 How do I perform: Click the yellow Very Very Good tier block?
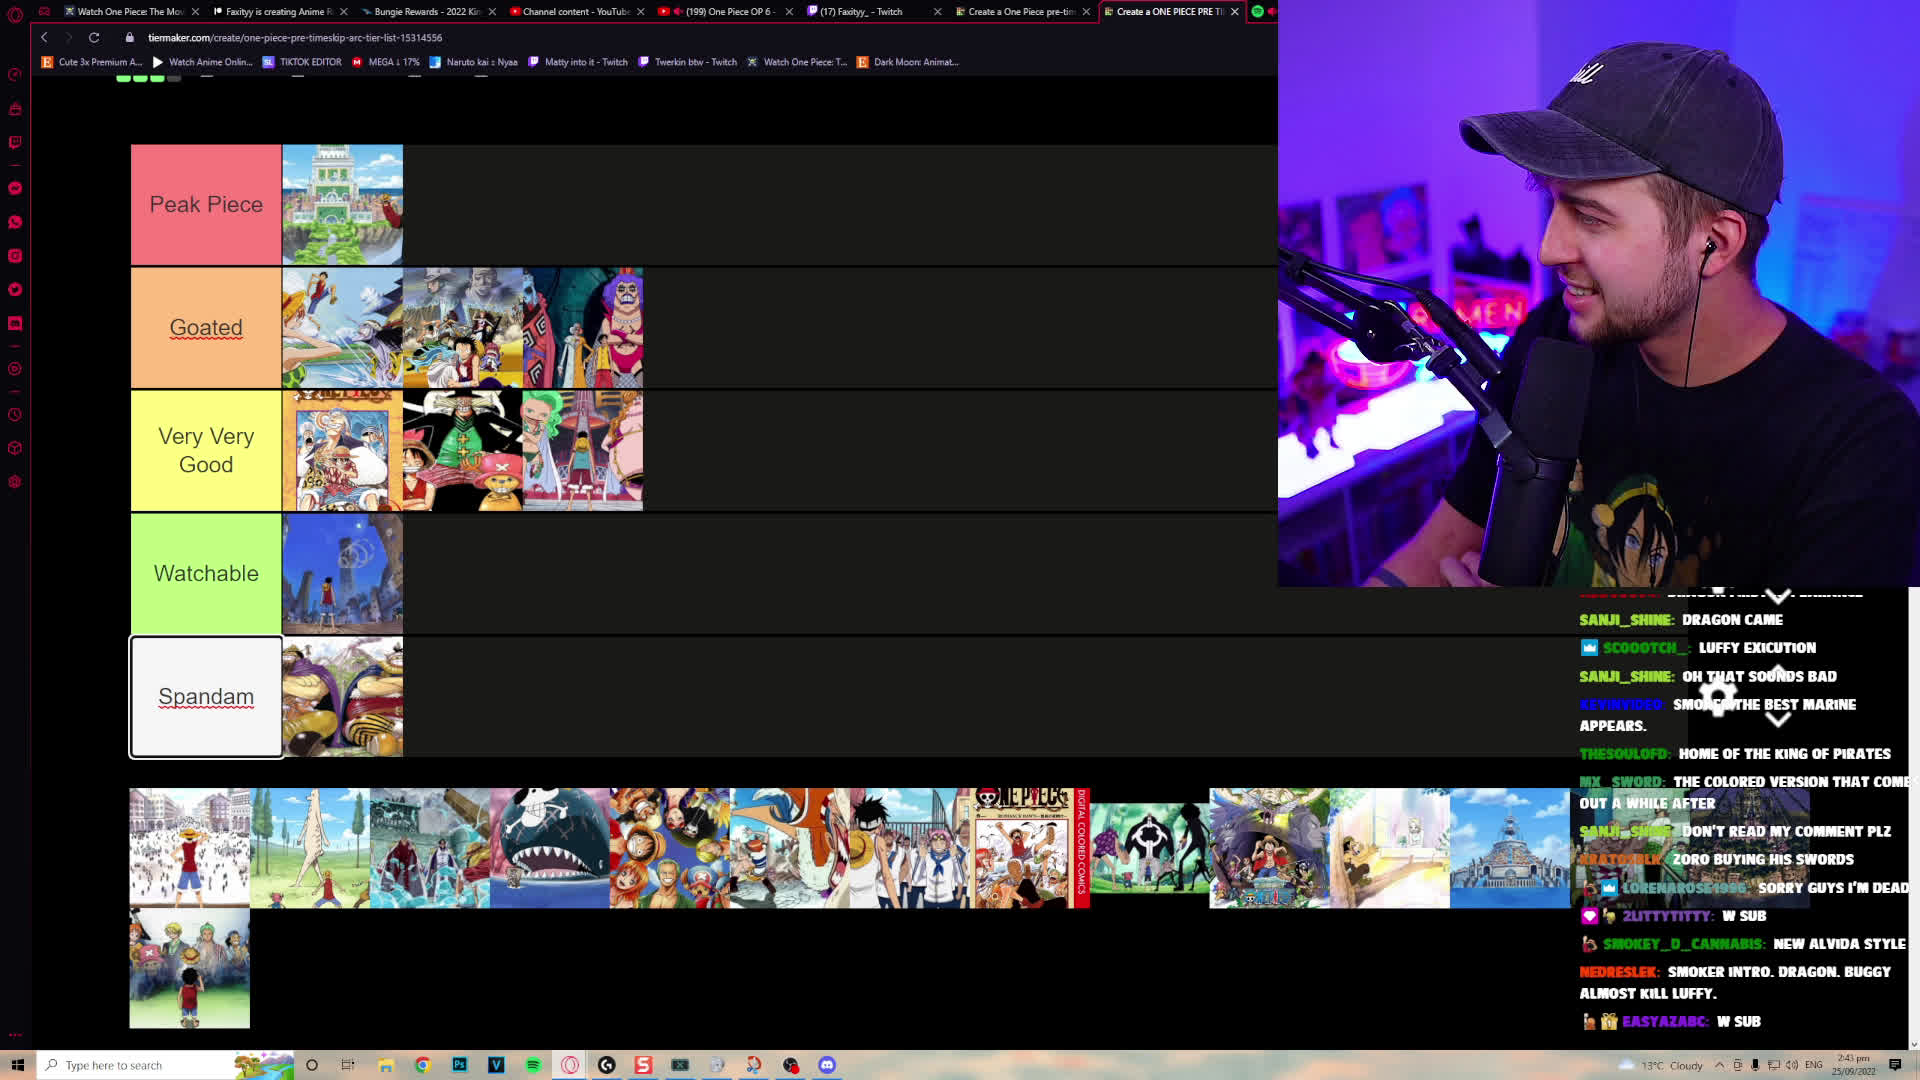pyautogui.click(x=205, y=450)
